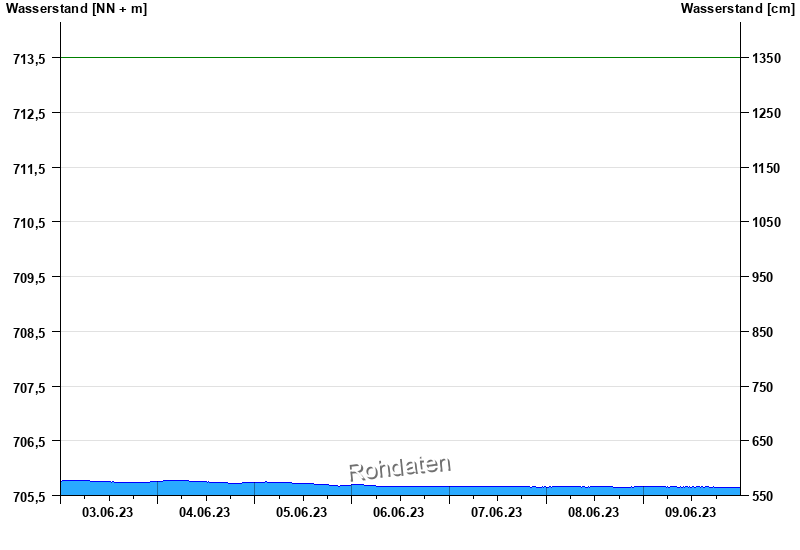Screen dimensions: 800x550
Task: Select the 08.06.23 date label
Action: (593, 513)
